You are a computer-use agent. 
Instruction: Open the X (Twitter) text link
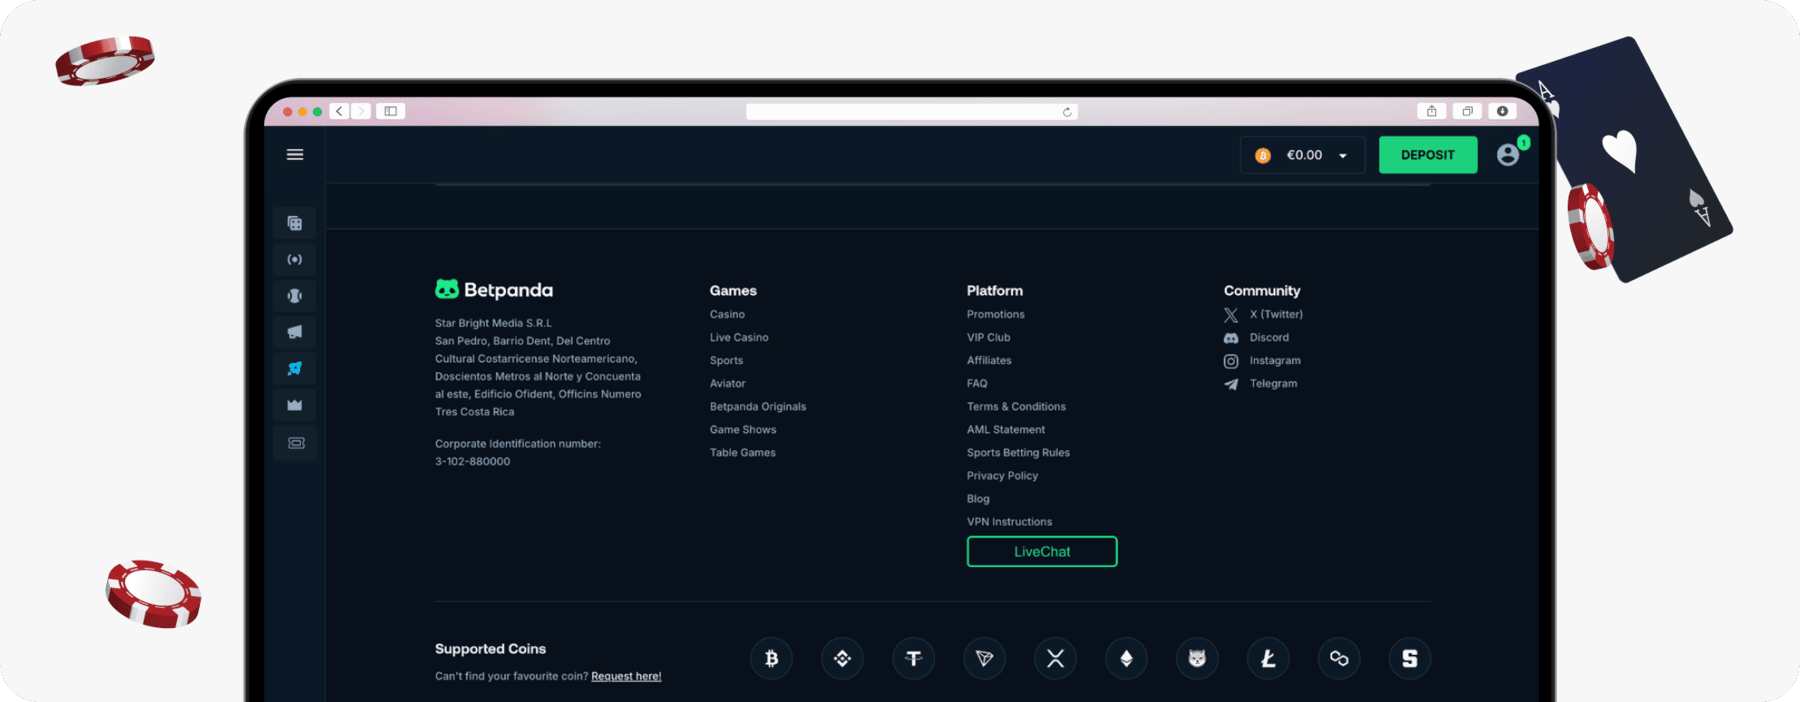click(x=1276, y=314)
